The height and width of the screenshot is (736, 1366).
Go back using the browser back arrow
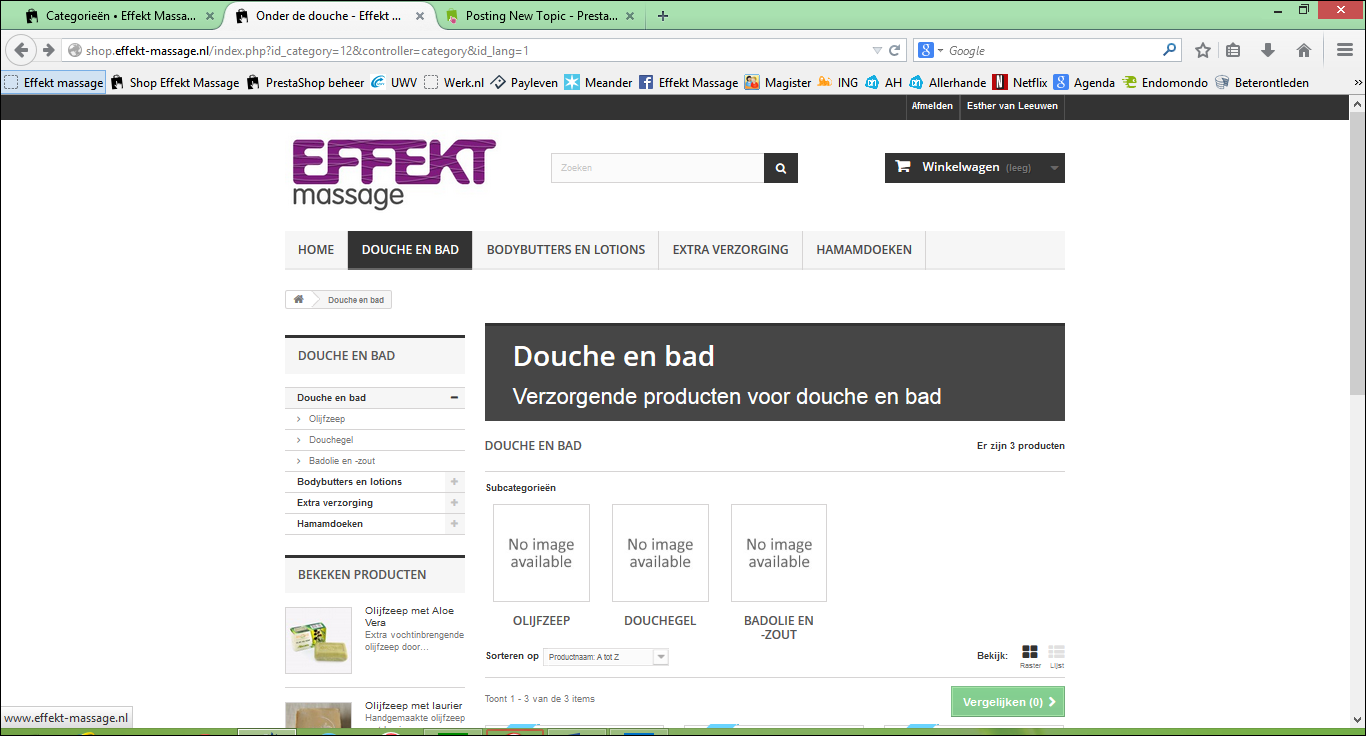[21, 50]
